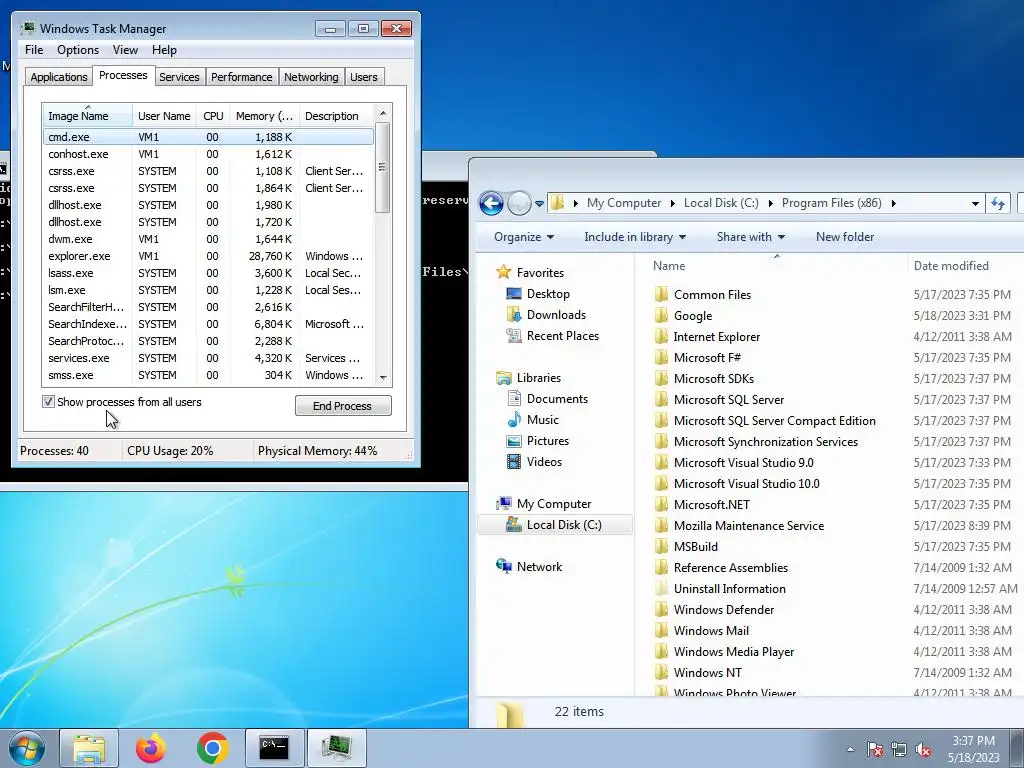Viewport: 1024px width, 768px height.
Task: Click the Forward arrow in Explorer
Action: point(519,203)
